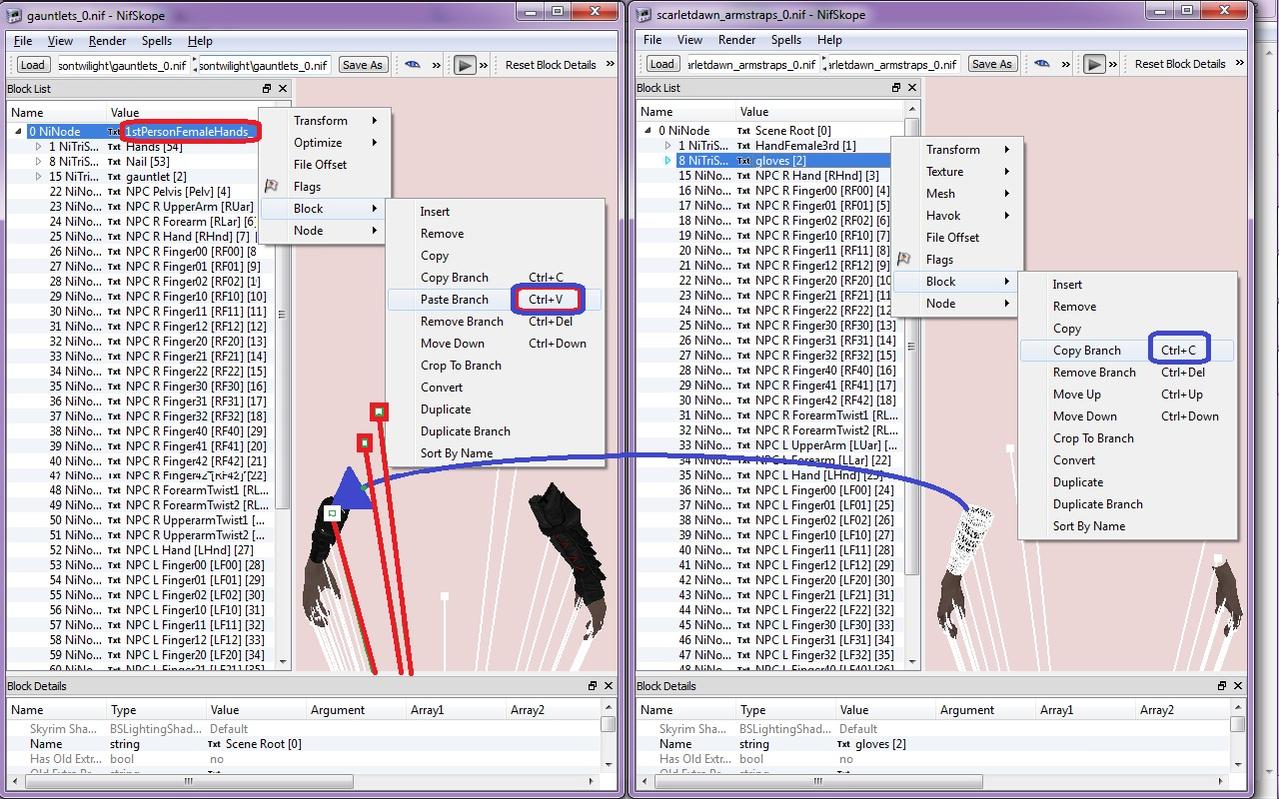1279x799 pixels.
Task: Expand the 15 NiTriShape gauntlet node
Action: pyautogui.click(x=38, y=177)
